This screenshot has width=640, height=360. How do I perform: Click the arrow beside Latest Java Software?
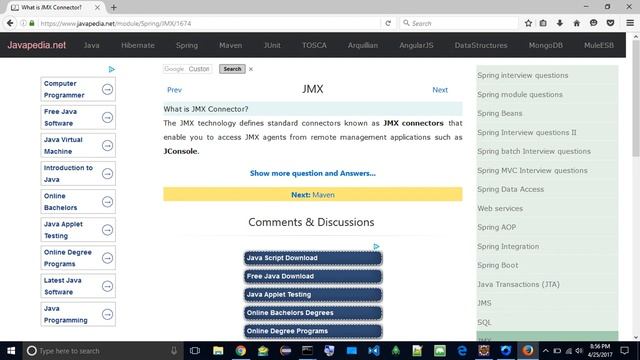[107, 286]
